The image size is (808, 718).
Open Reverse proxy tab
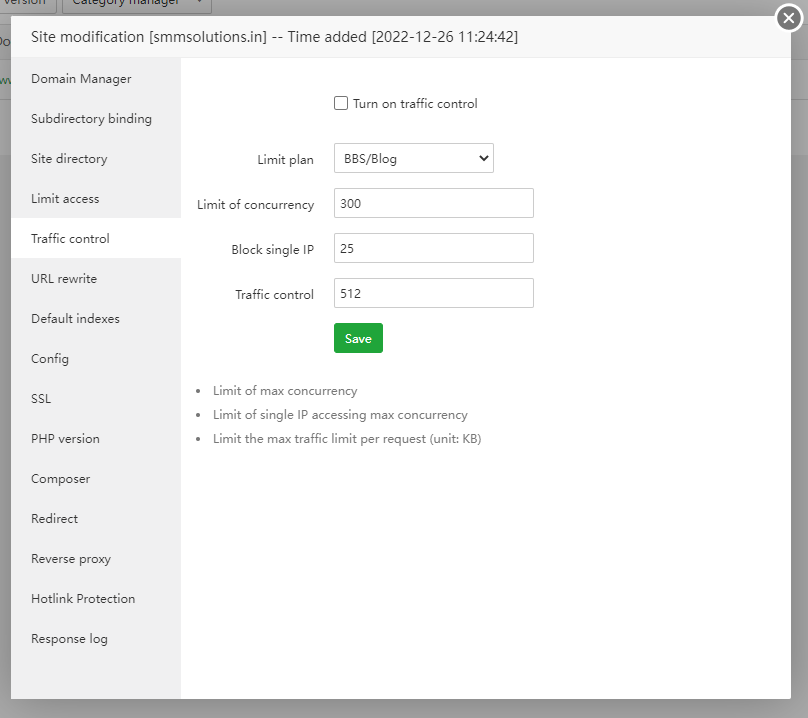[x=96, y=559]
